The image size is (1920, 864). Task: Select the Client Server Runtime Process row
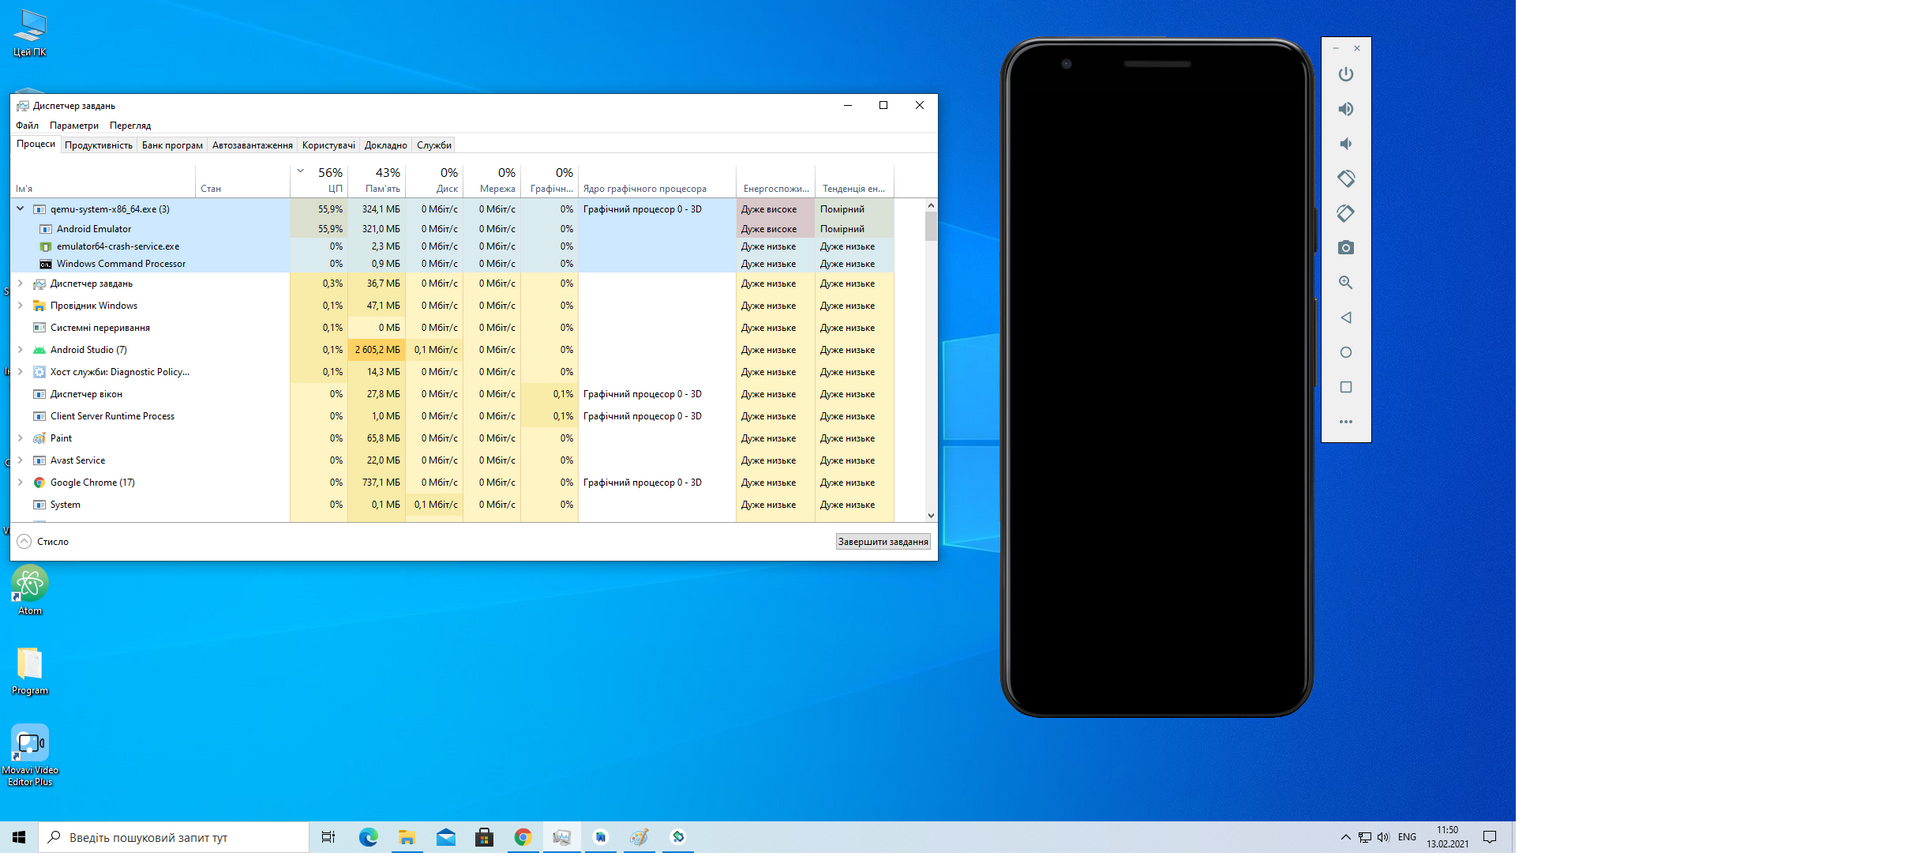pos(452,416)
